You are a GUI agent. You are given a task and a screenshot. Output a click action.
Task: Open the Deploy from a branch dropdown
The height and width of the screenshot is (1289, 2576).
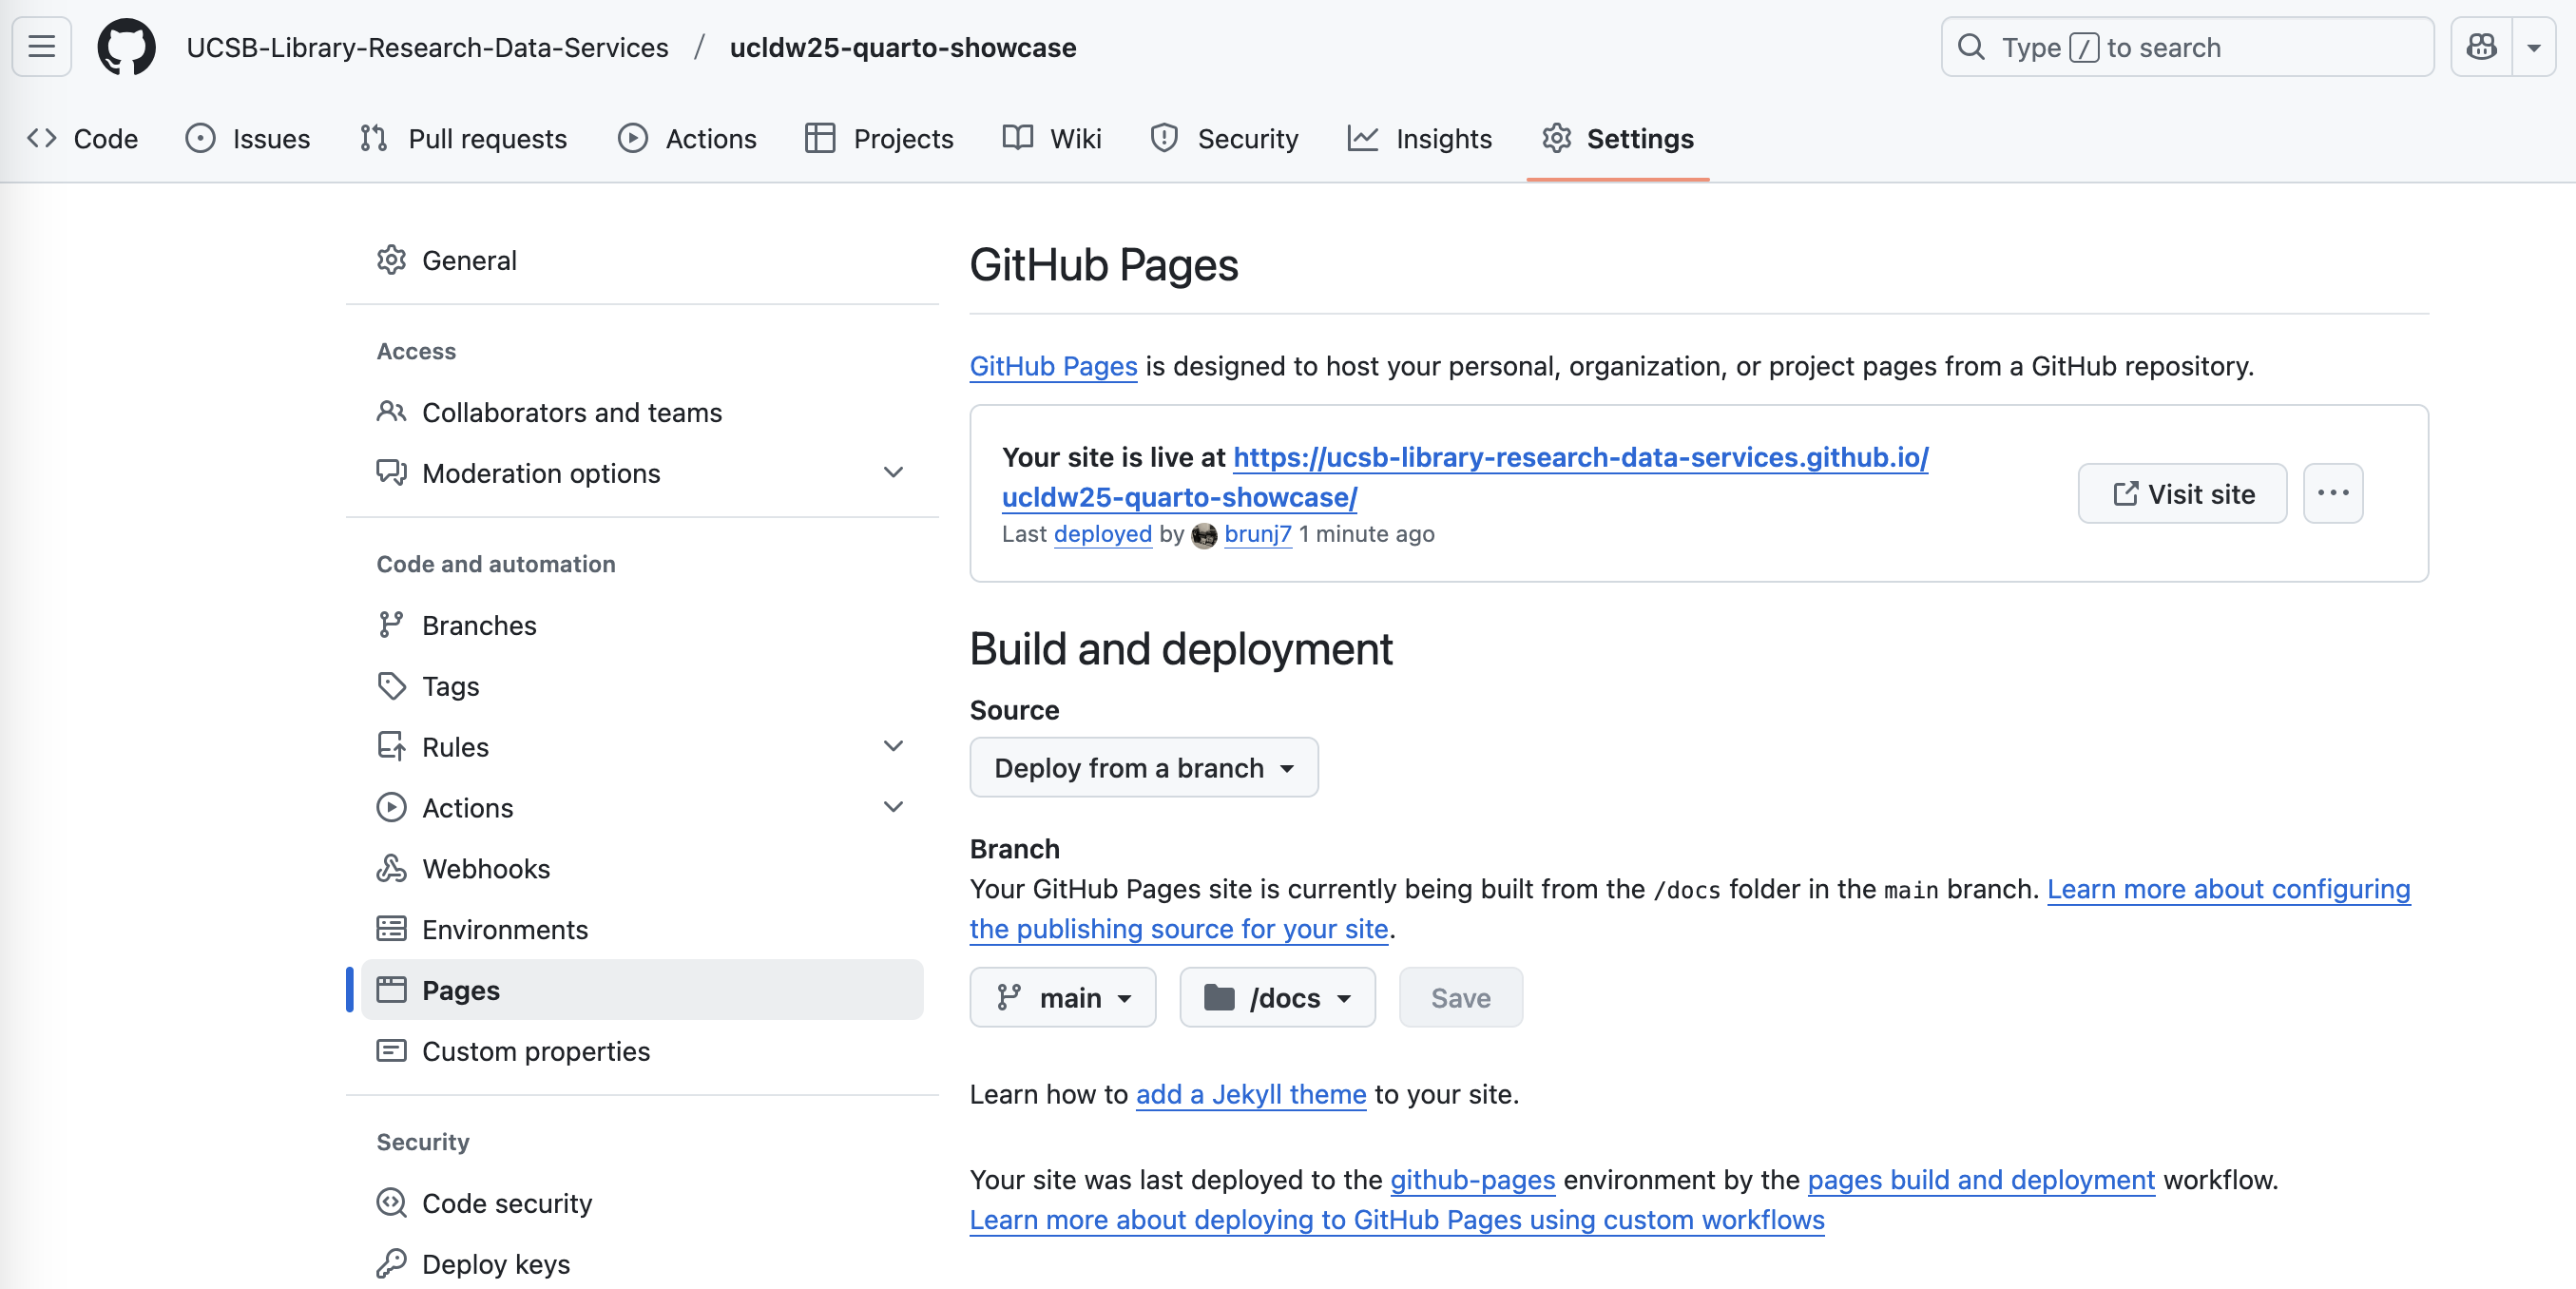(1143, 767)
